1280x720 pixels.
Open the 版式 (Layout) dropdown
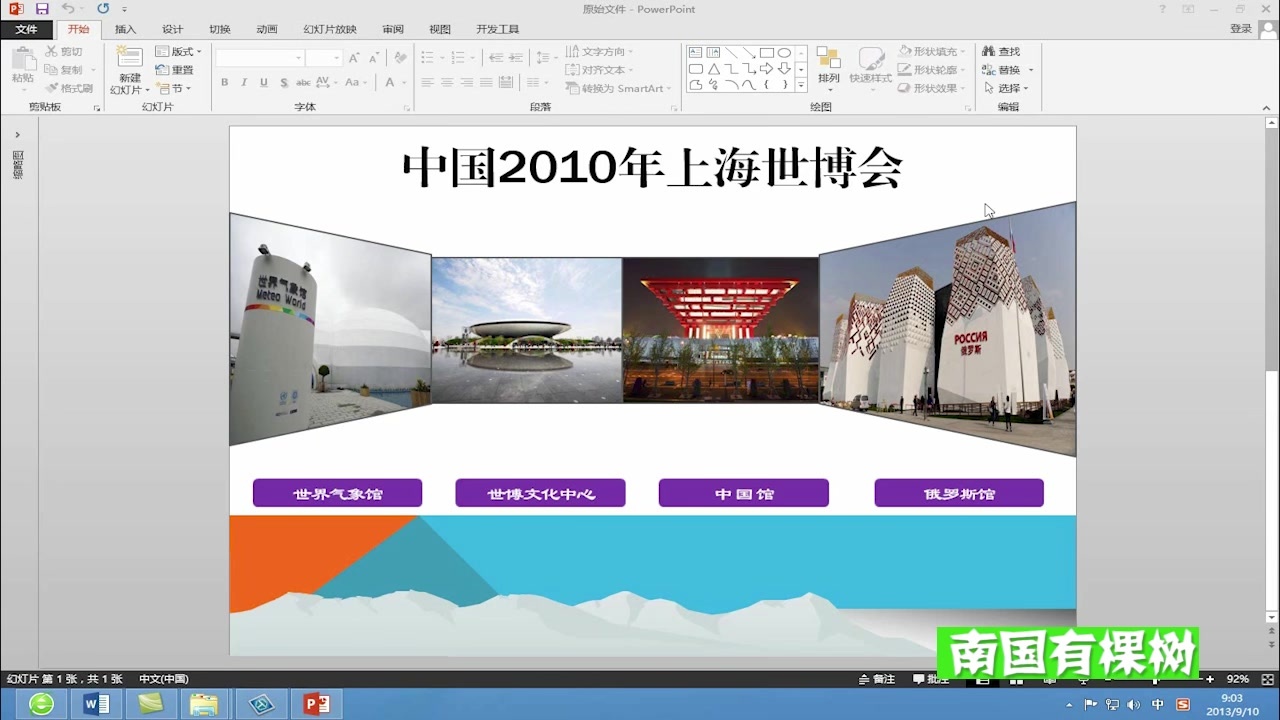(178, 51)
